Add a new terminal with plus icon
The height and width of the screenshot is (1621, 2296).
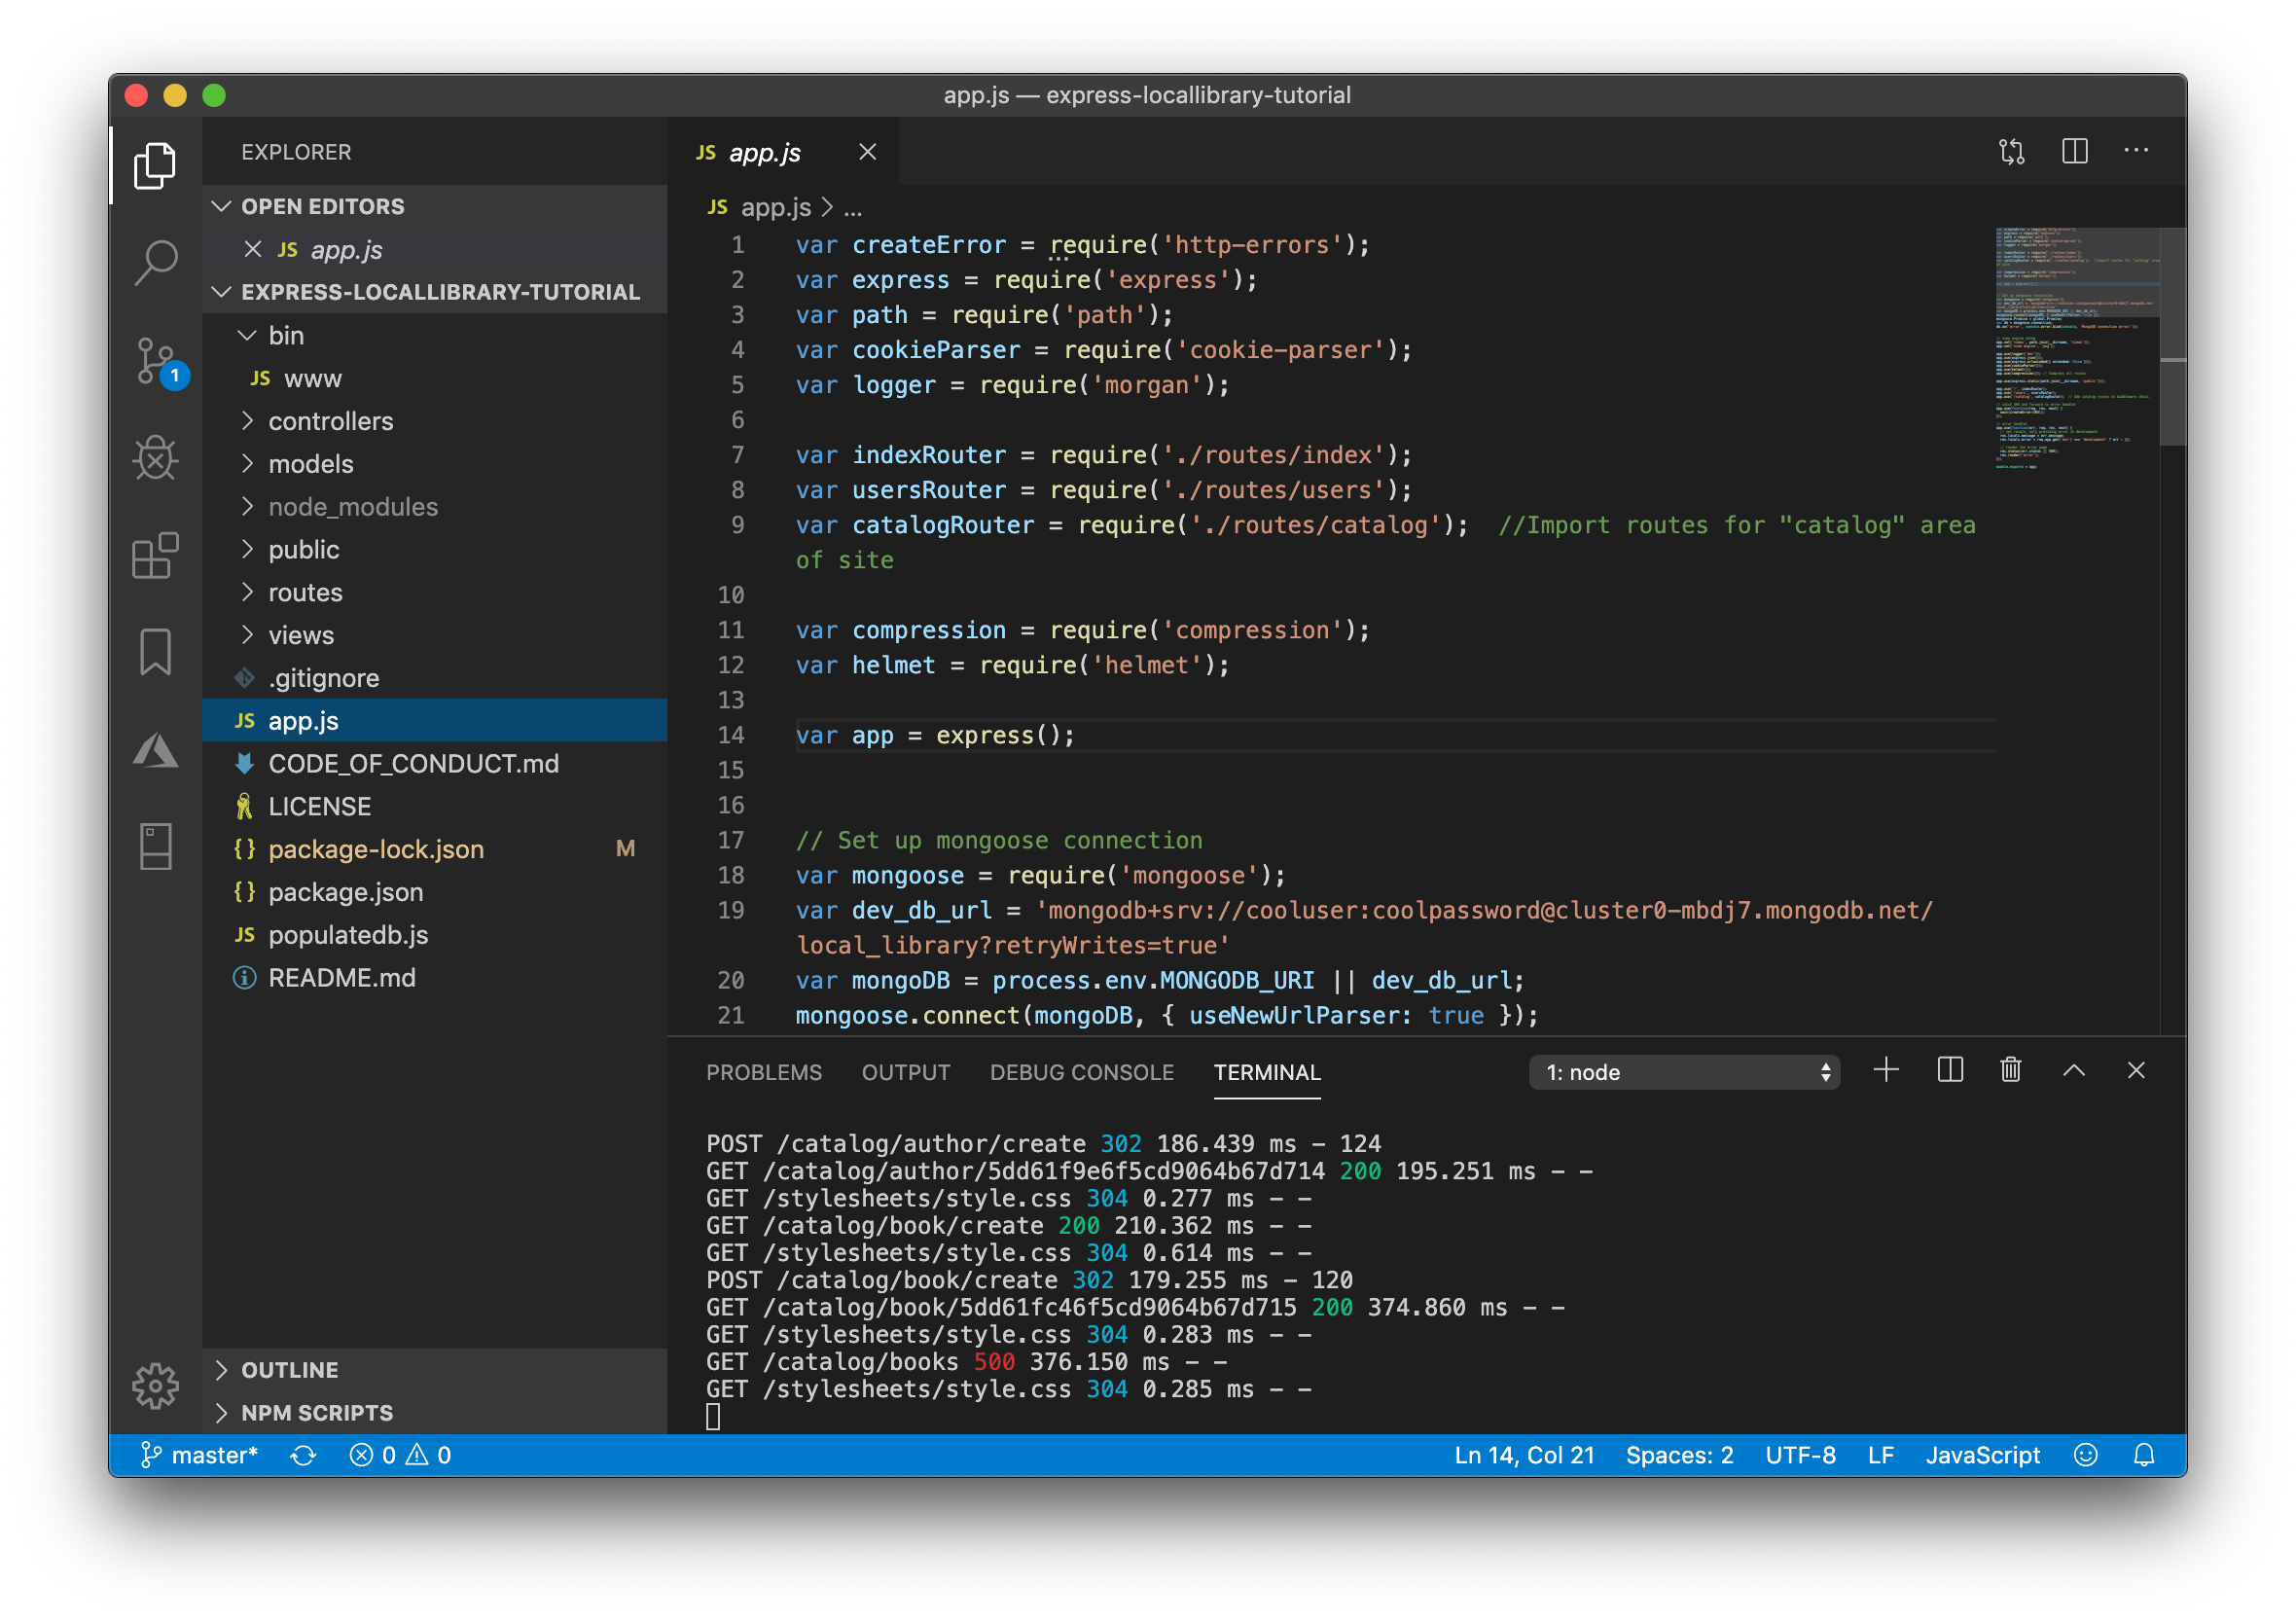(x=1886, y=1071)
